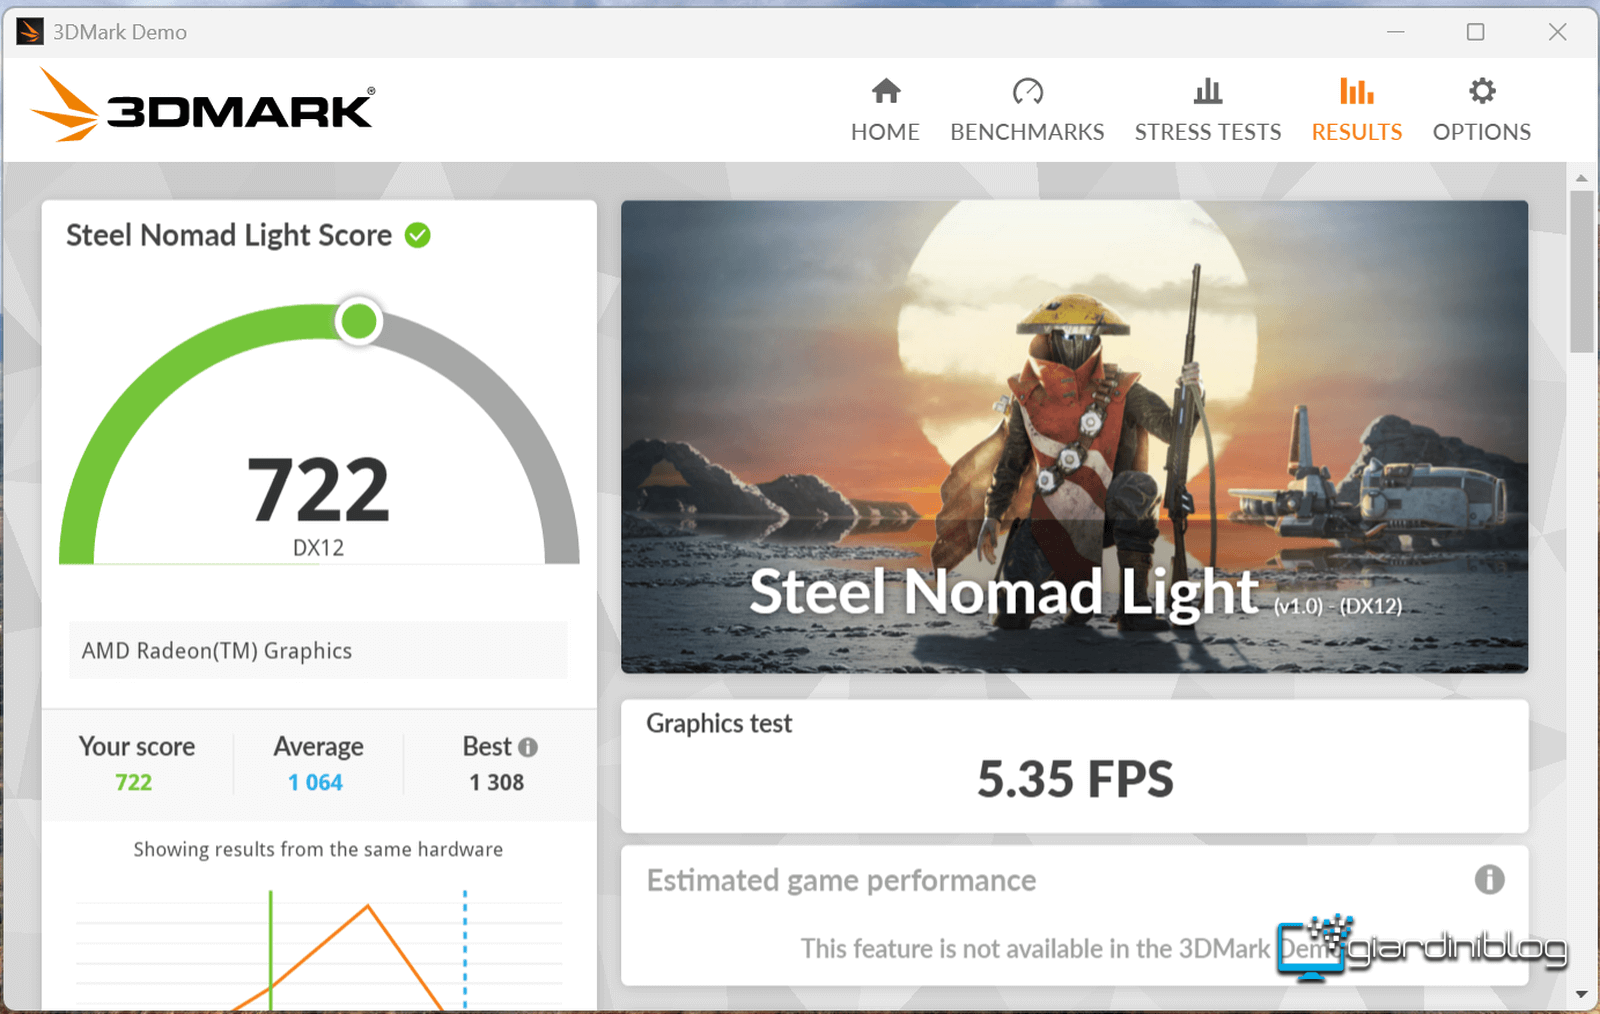
Task: Go to the STRESS TESTS label
Action: point(1207,132)
